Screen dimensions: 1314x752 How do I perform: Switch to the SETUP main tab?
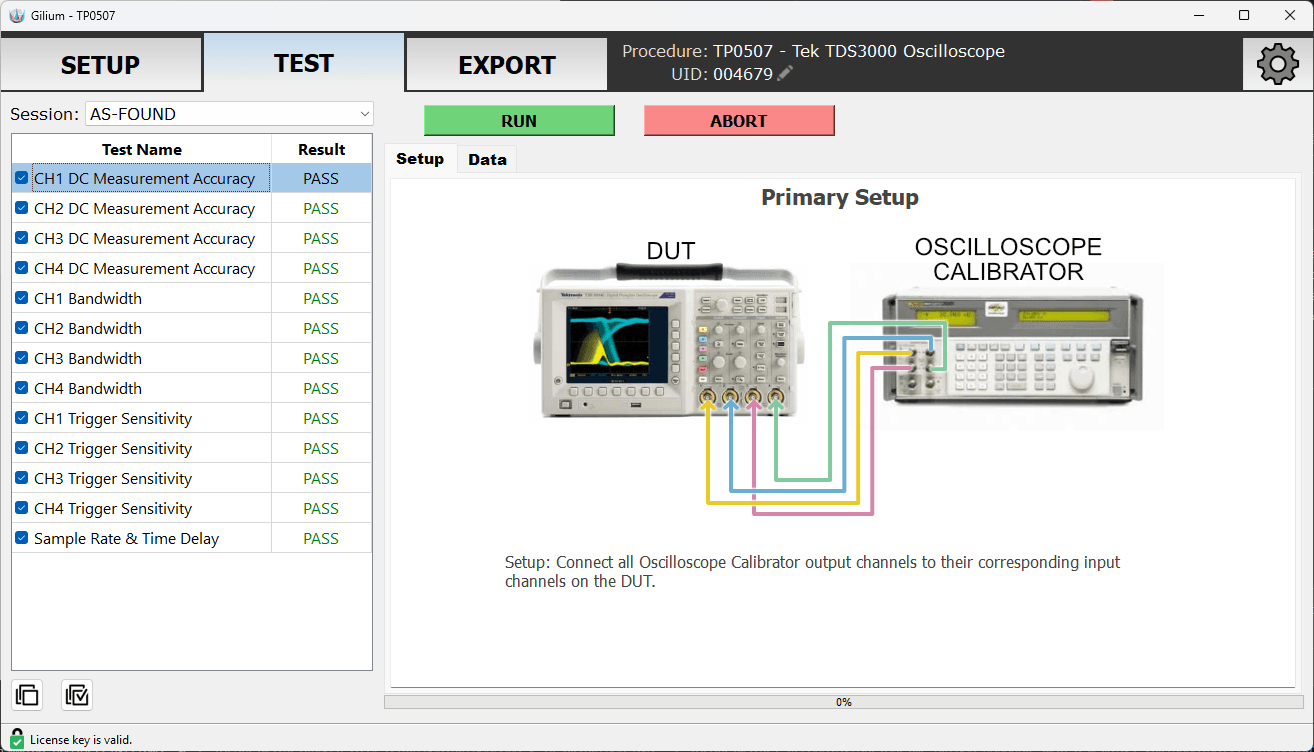(x=101, y=65)
